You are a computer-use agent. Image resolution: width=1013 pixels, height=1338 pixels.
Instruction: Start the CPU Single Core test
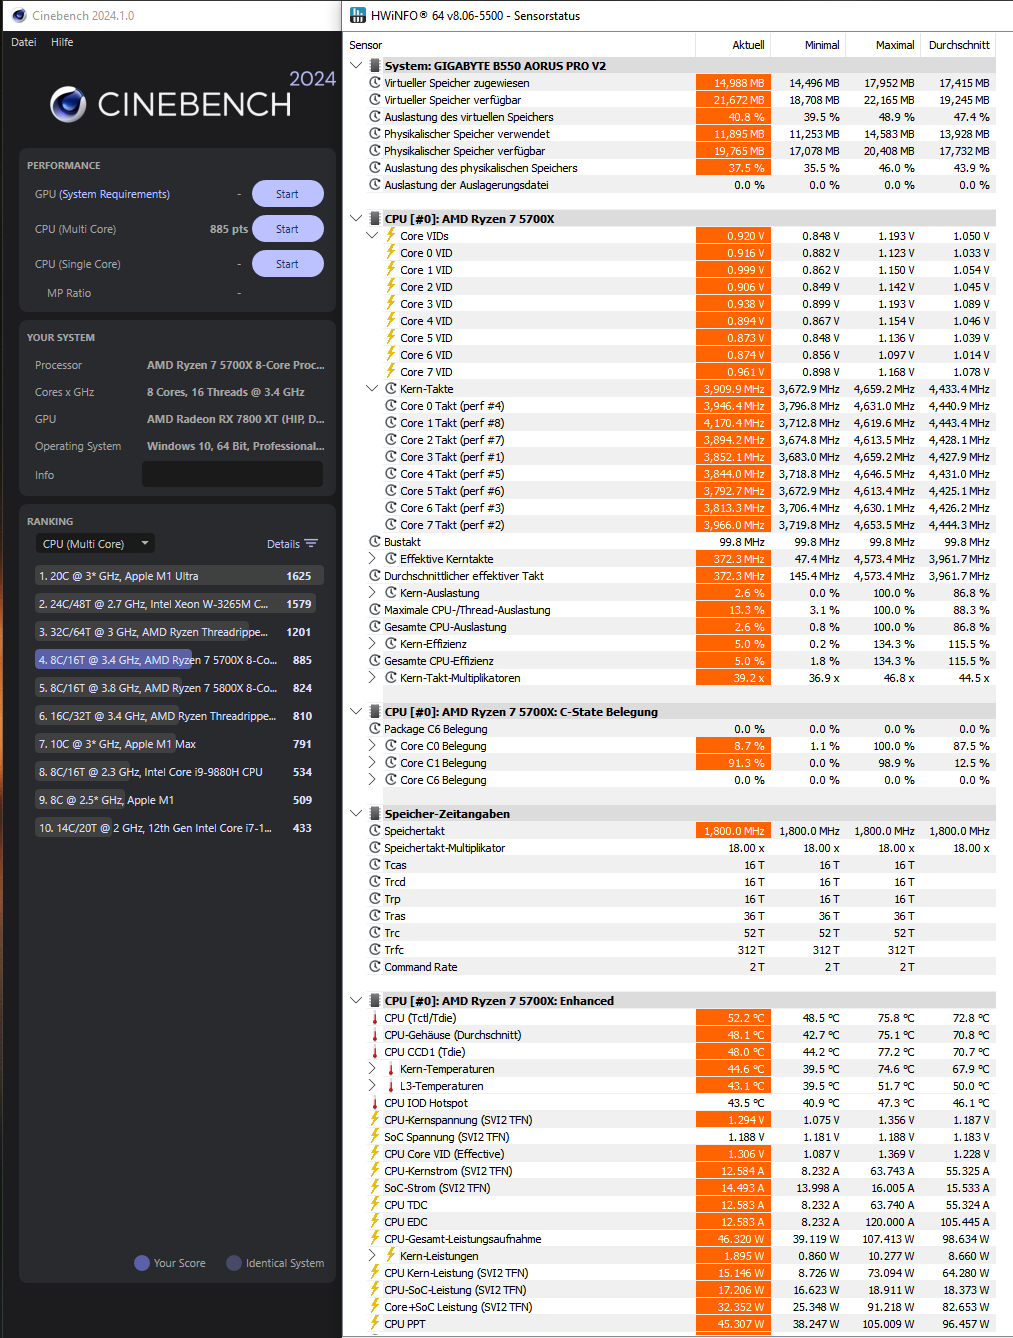tap(287, 264)
